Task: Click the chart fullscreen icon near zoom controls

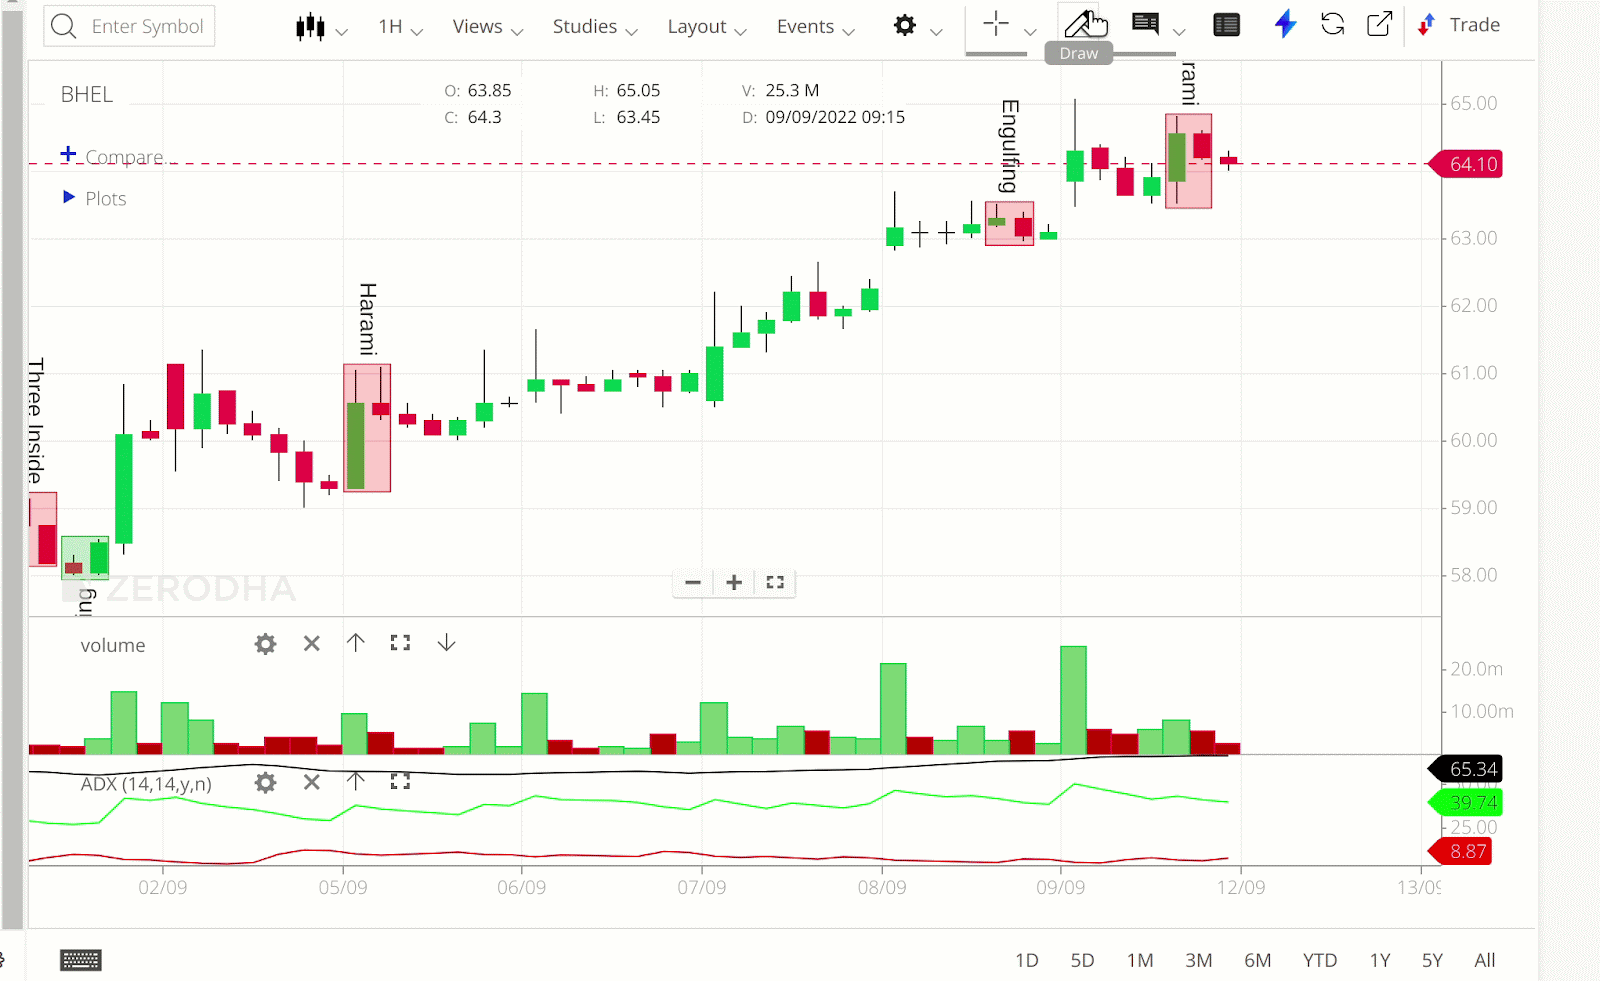Action: point(775,582)
